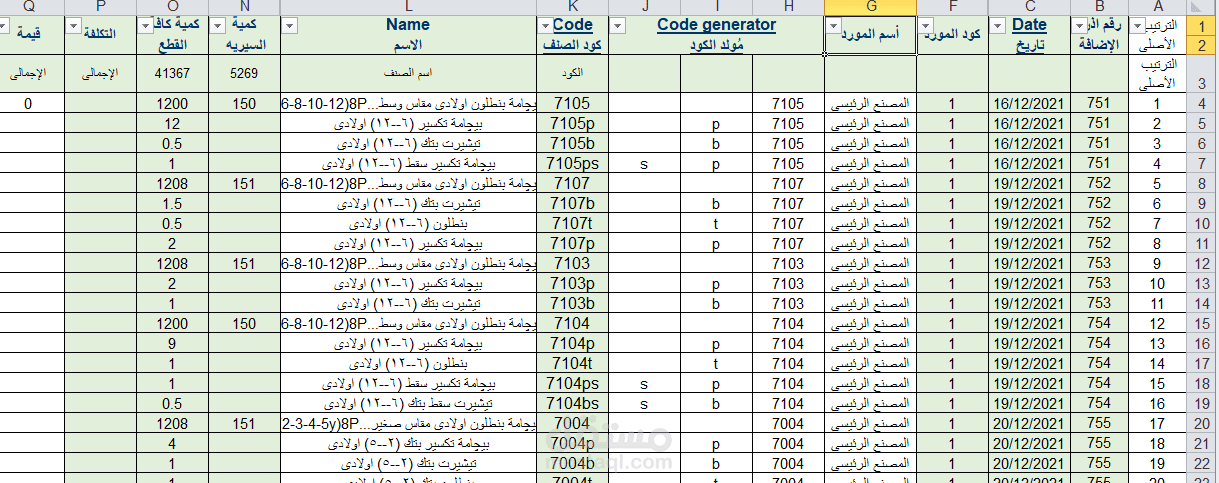
Task: Select the letter t in row 10
Action: tap(716, 223)
